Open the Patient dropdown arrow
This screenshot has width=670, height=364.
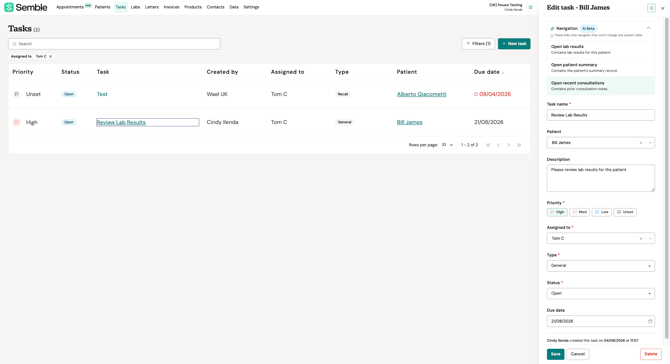(650, 143)
